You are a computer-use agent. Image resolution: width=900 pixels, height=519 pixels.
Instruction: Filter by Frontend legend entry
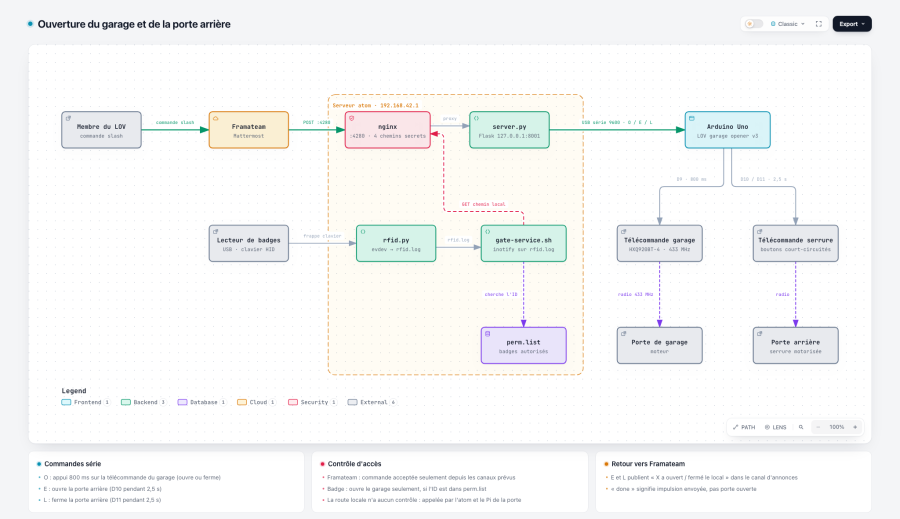(x=86, y=402)
